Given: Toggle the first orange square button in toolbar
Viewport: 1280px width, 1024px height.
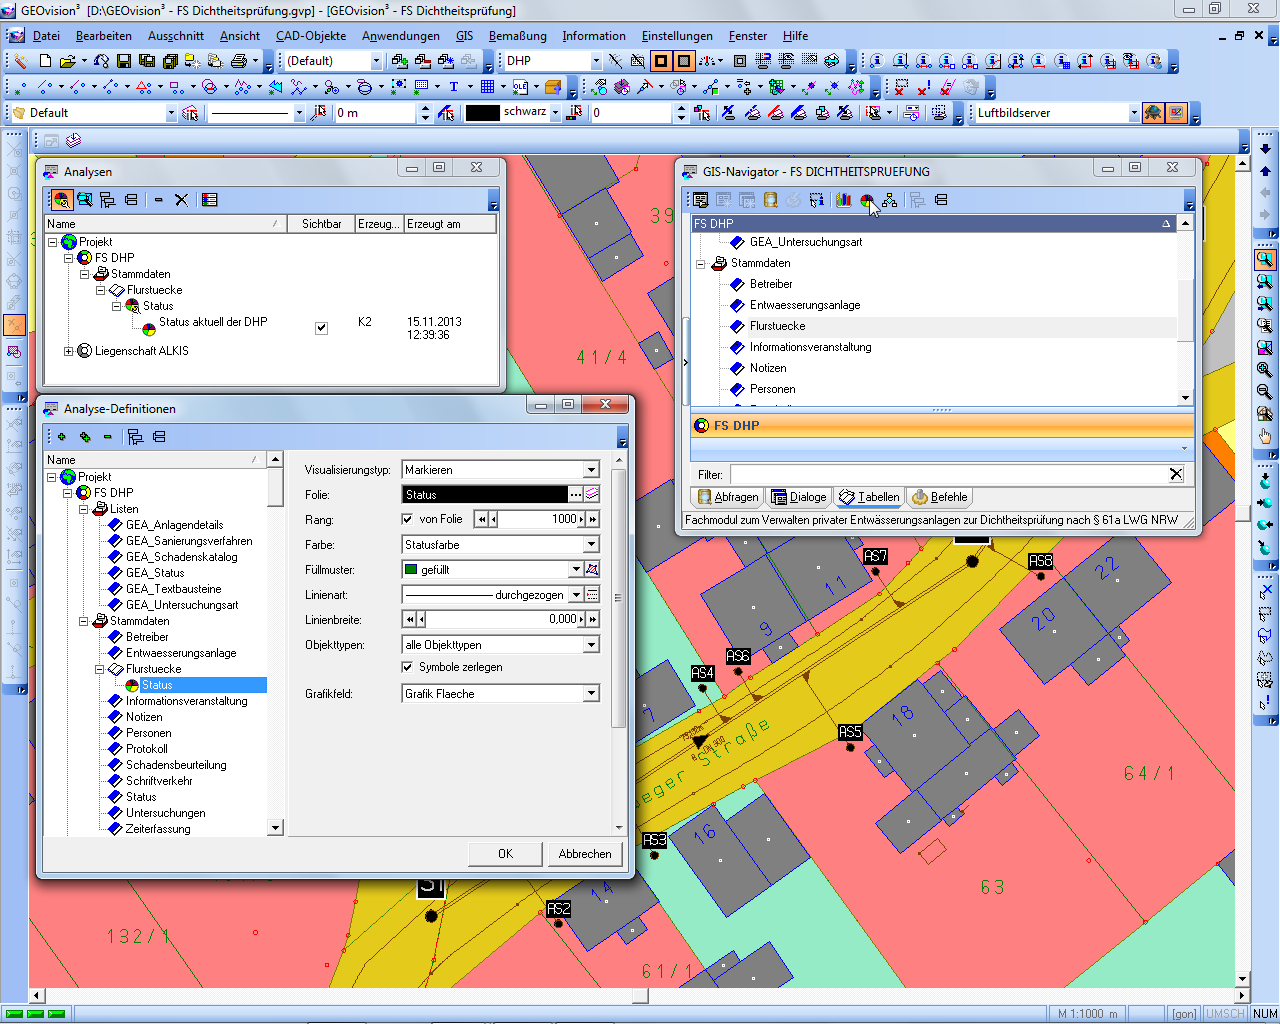Looking at the screenshot, I should pyautogui.click(x=660, y=61).
